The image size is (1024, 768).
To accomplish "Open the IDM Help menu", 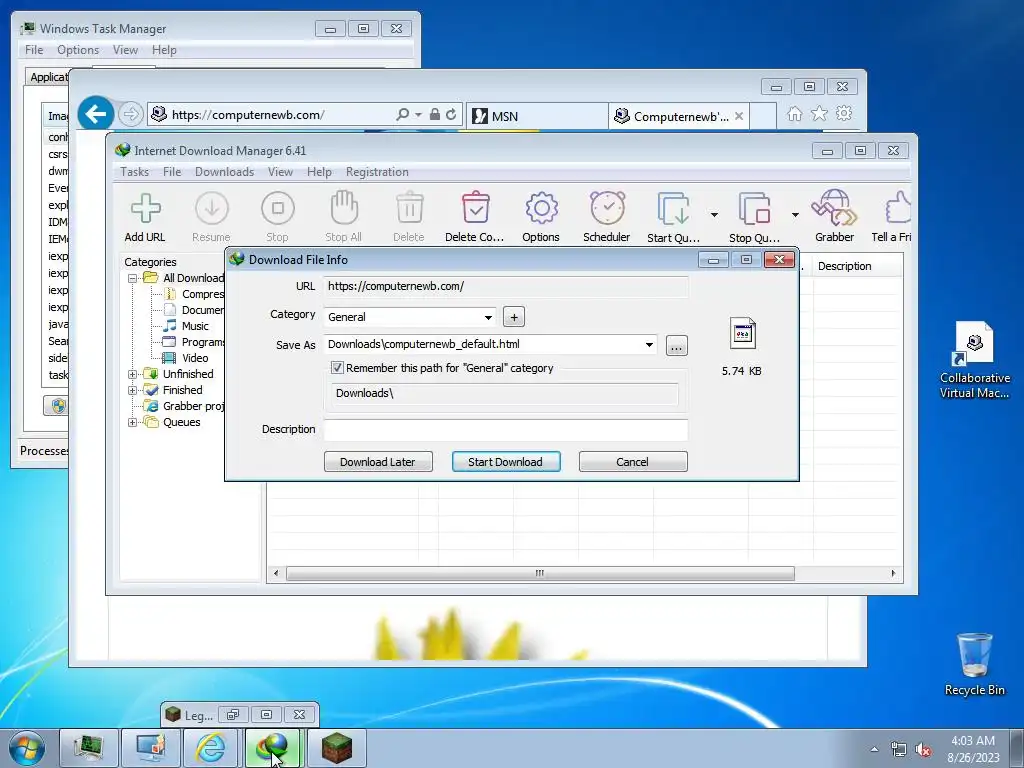I will point(319,172).
